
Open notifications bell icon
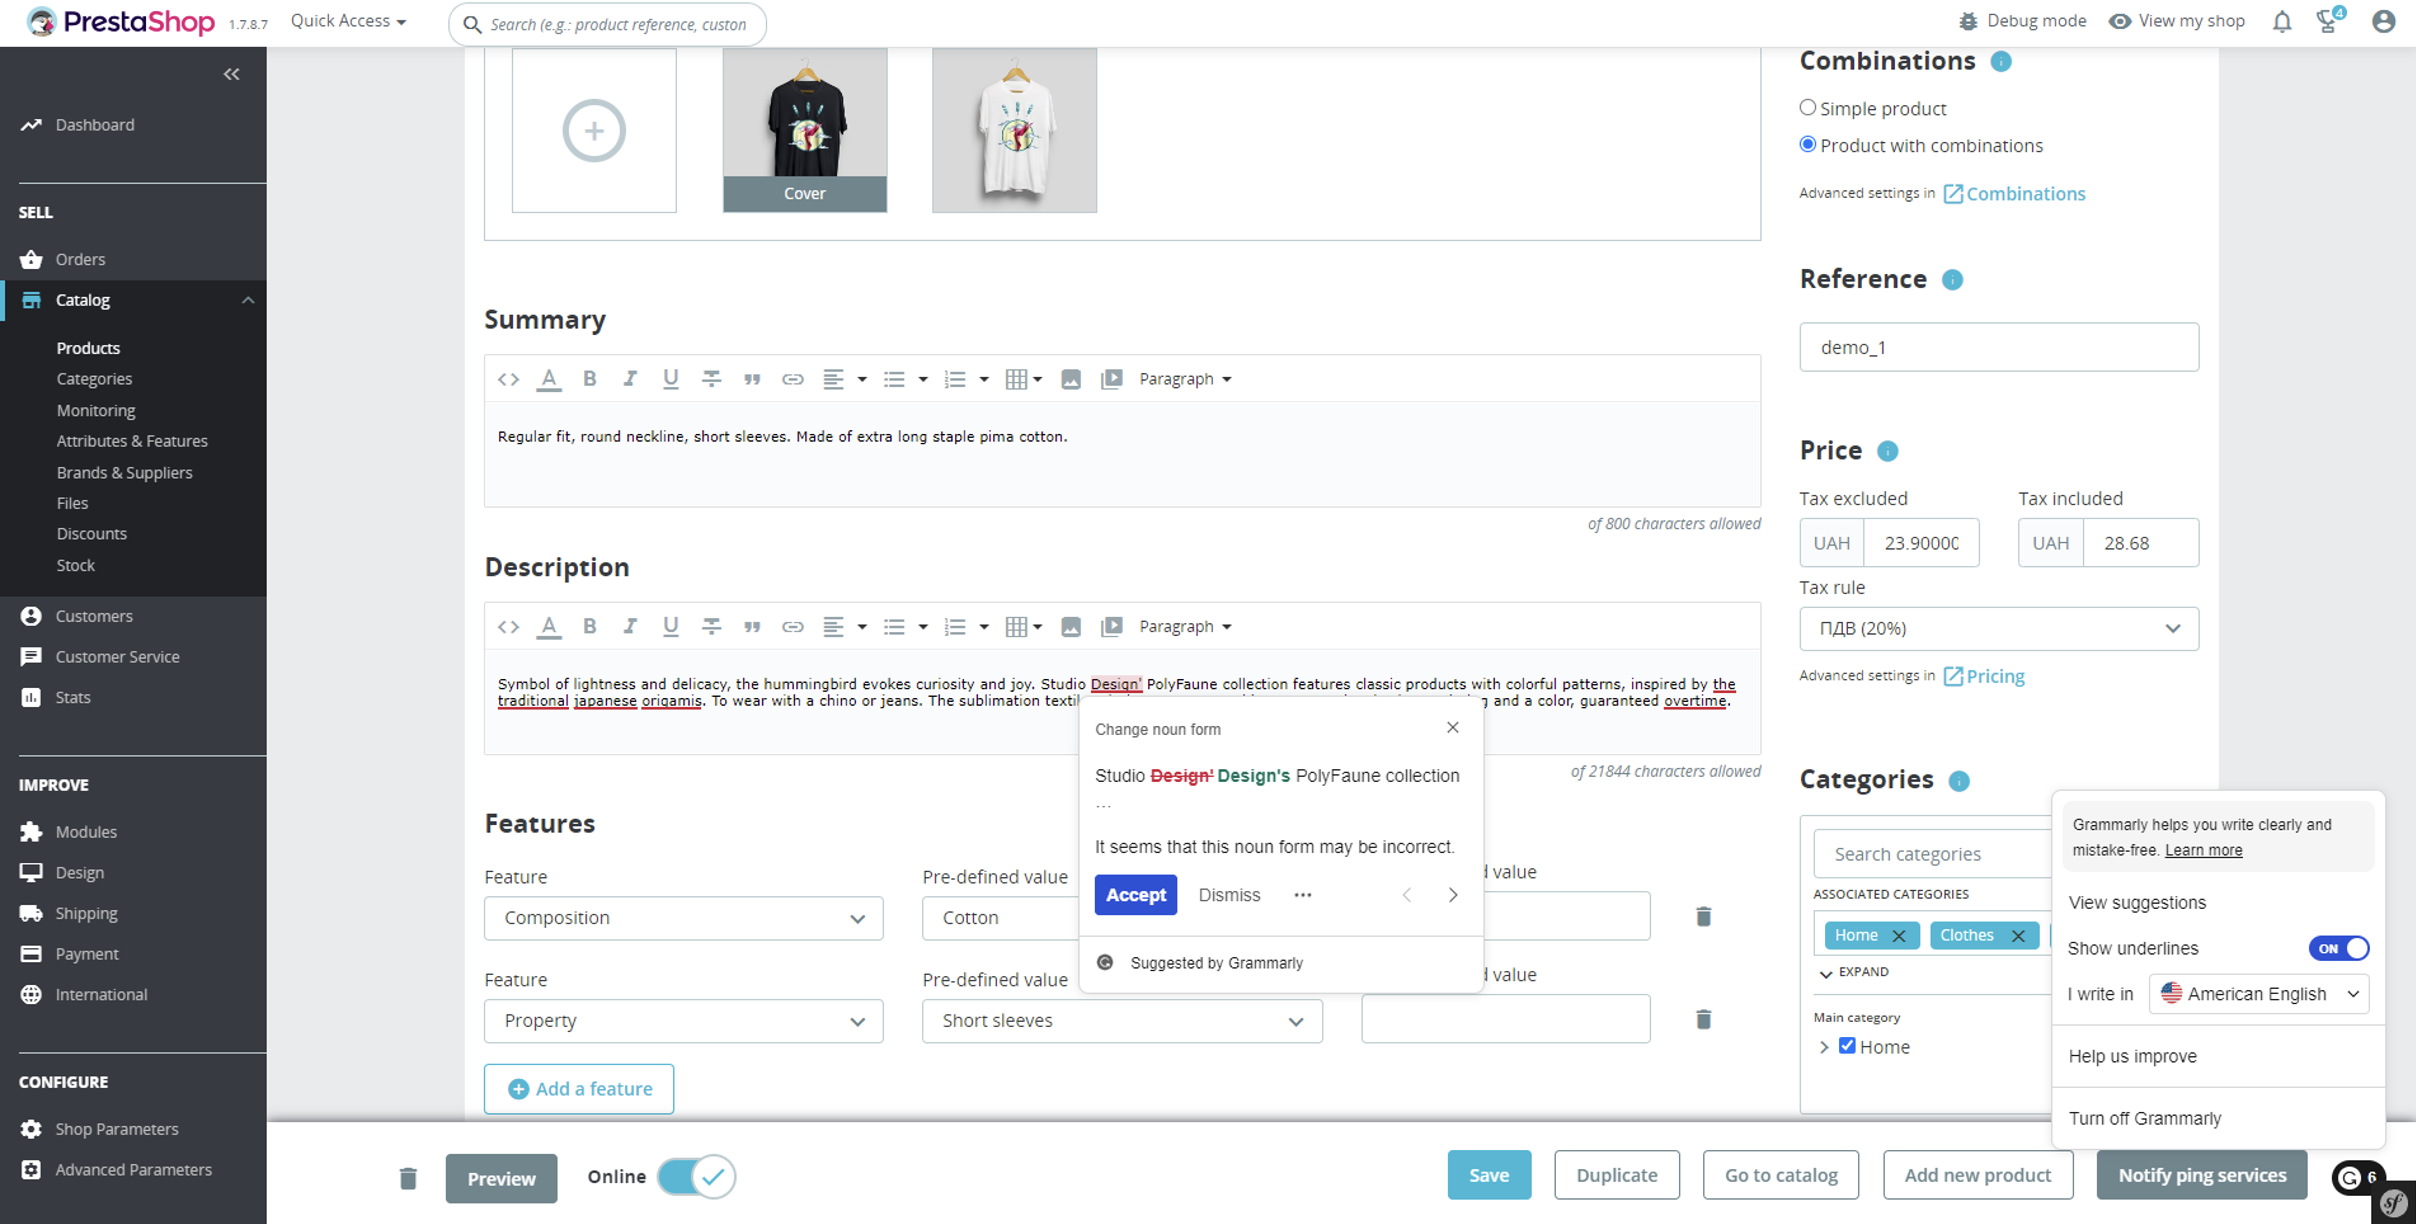tap(2282, 22)
